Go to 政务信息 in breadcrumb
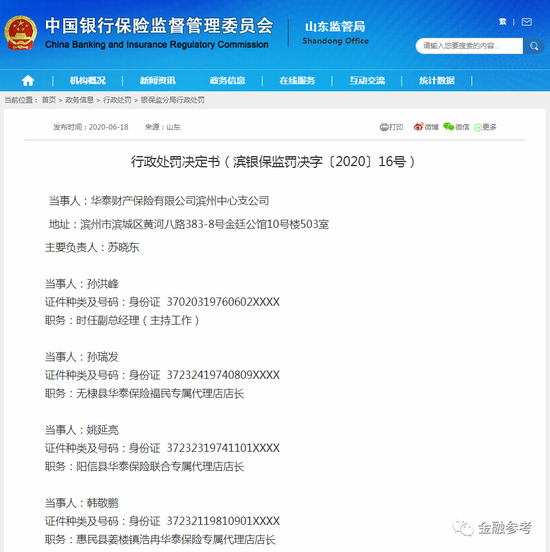This screenshot has width=550, height=552. coord(80,100)
